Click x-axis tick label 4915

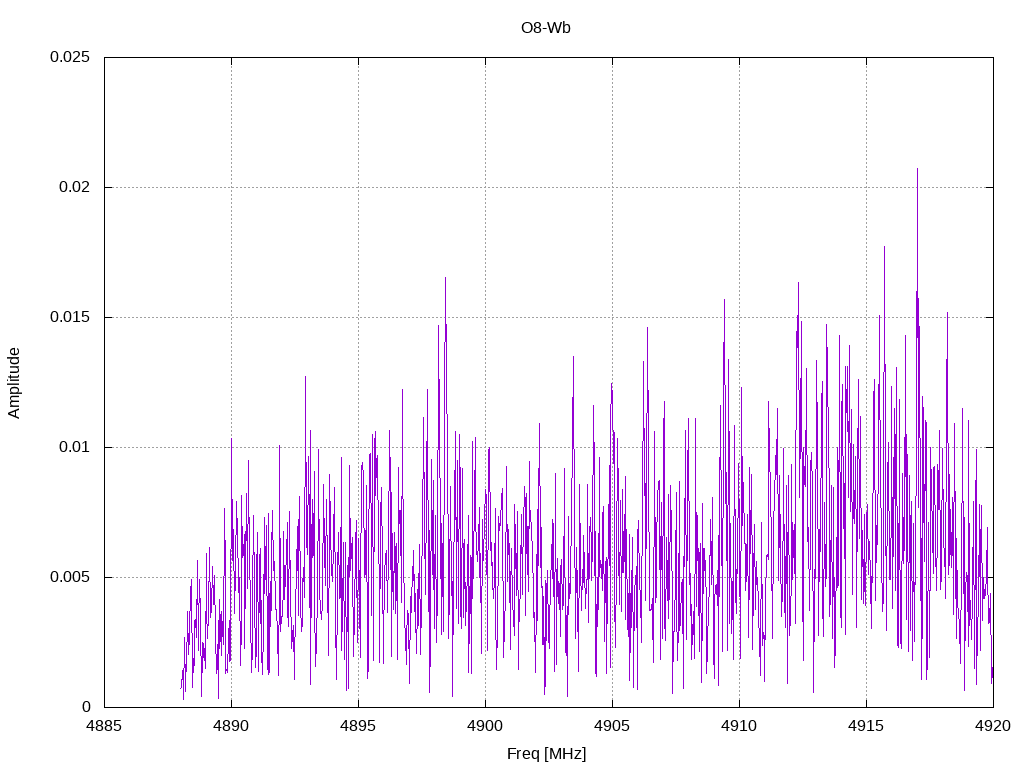[x=866, y=726]
